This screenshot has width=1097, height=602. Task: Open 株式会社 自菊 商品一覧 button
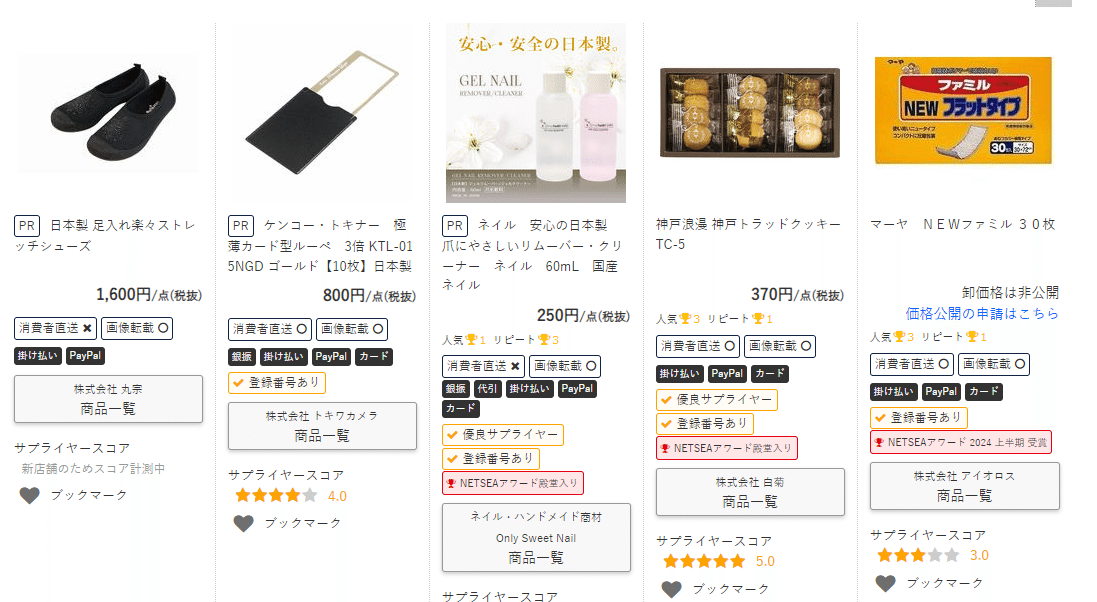click(750, 492)
